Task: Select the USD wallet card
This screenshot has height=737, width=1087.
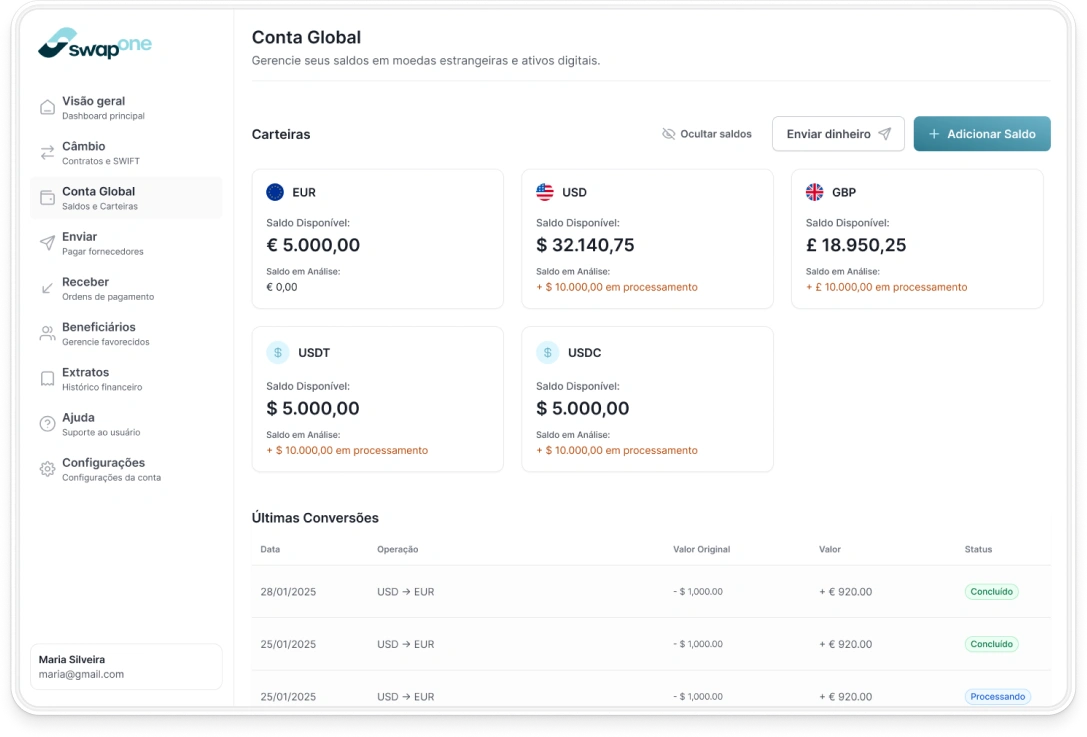Action: pyautogui.click(x=647, y=239)
